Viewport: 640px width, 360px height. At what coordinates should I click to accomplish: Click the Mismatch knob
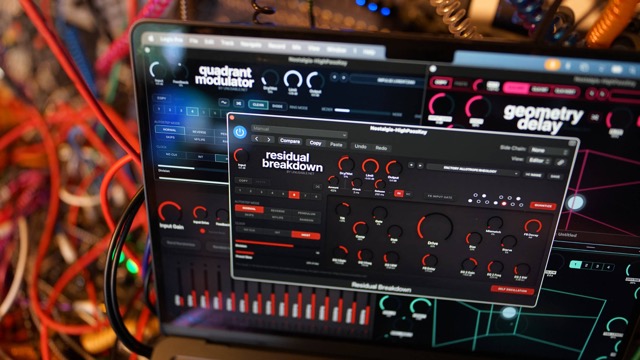tap(495, 224)
